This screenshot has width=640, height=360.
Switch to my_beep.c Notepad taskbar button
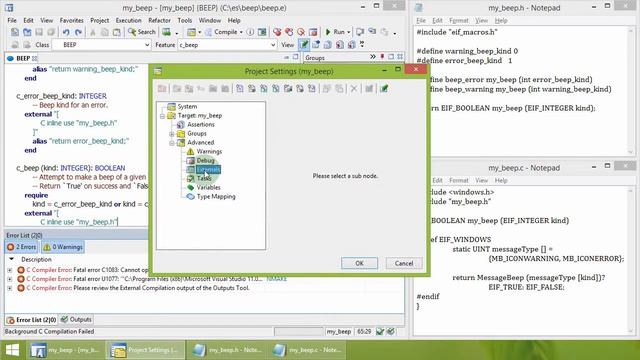pos(307,350)
